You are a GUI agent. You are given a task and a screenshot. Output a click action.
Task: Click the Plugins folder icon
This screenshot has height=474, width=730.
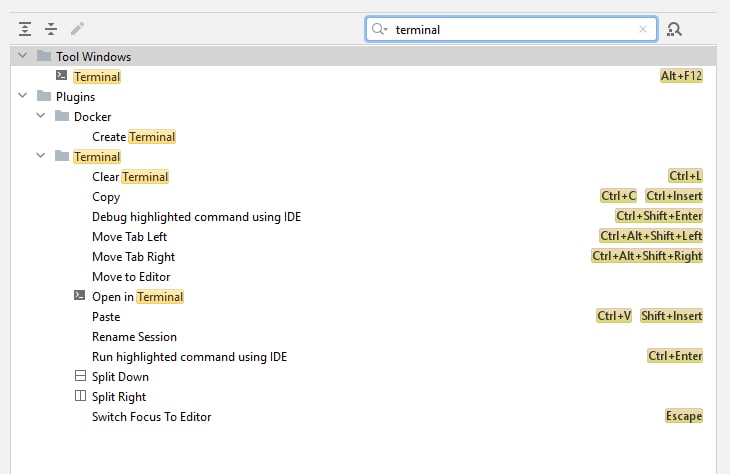[44, 96]
